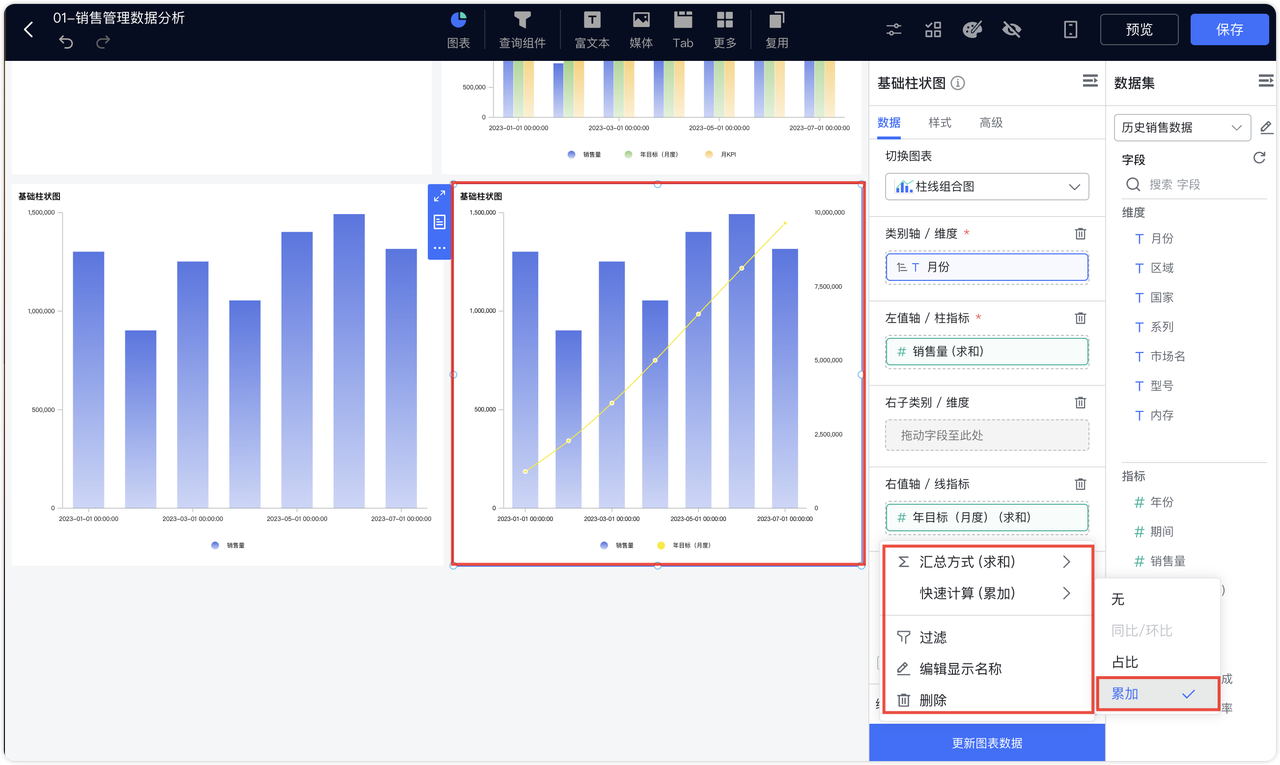This screenshot has height=765, width=1280.
Task: Open the 历史销售数据 dataset dropdown
Action: coord(1183,127)
